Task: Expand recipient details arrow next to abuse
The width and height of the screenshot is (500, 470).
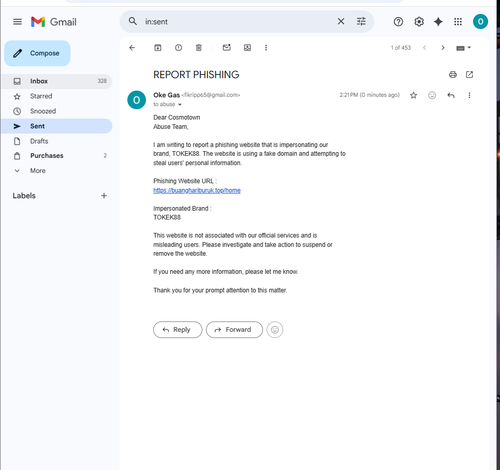Action: (180, 105)
